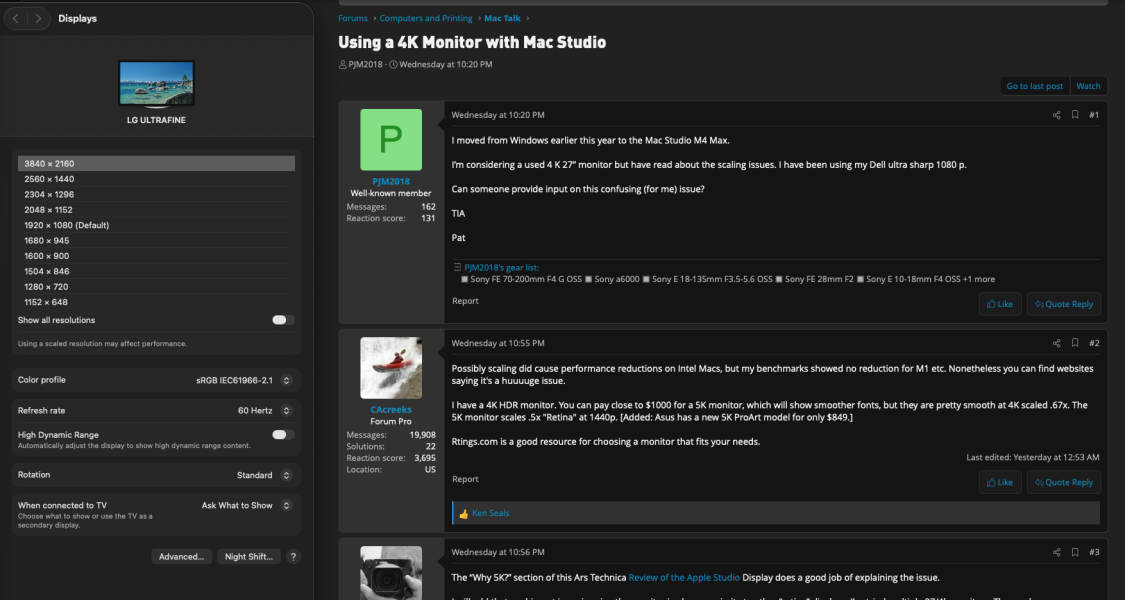Open Mac Talk breadcrumb link

click(x=502, y=18)
